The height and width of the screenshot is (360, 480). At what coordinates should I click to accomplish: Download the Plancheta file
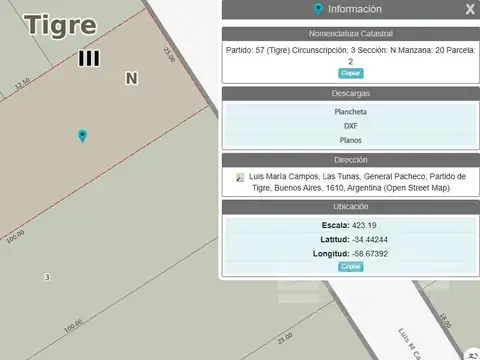tap(351, 112)
